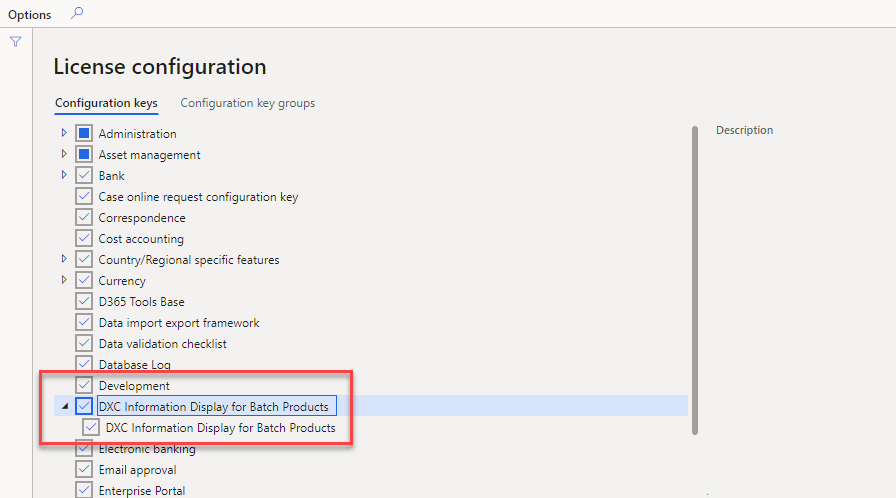Toggle the Database Log checkbox
Viewport: 896px width, 498px height.
84,365
